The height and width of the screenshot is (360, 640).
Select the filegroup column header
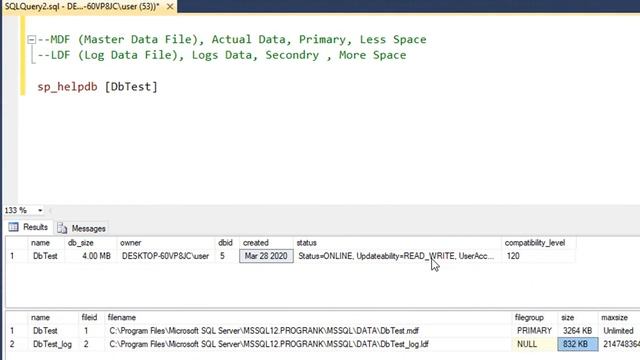[534, 318]
